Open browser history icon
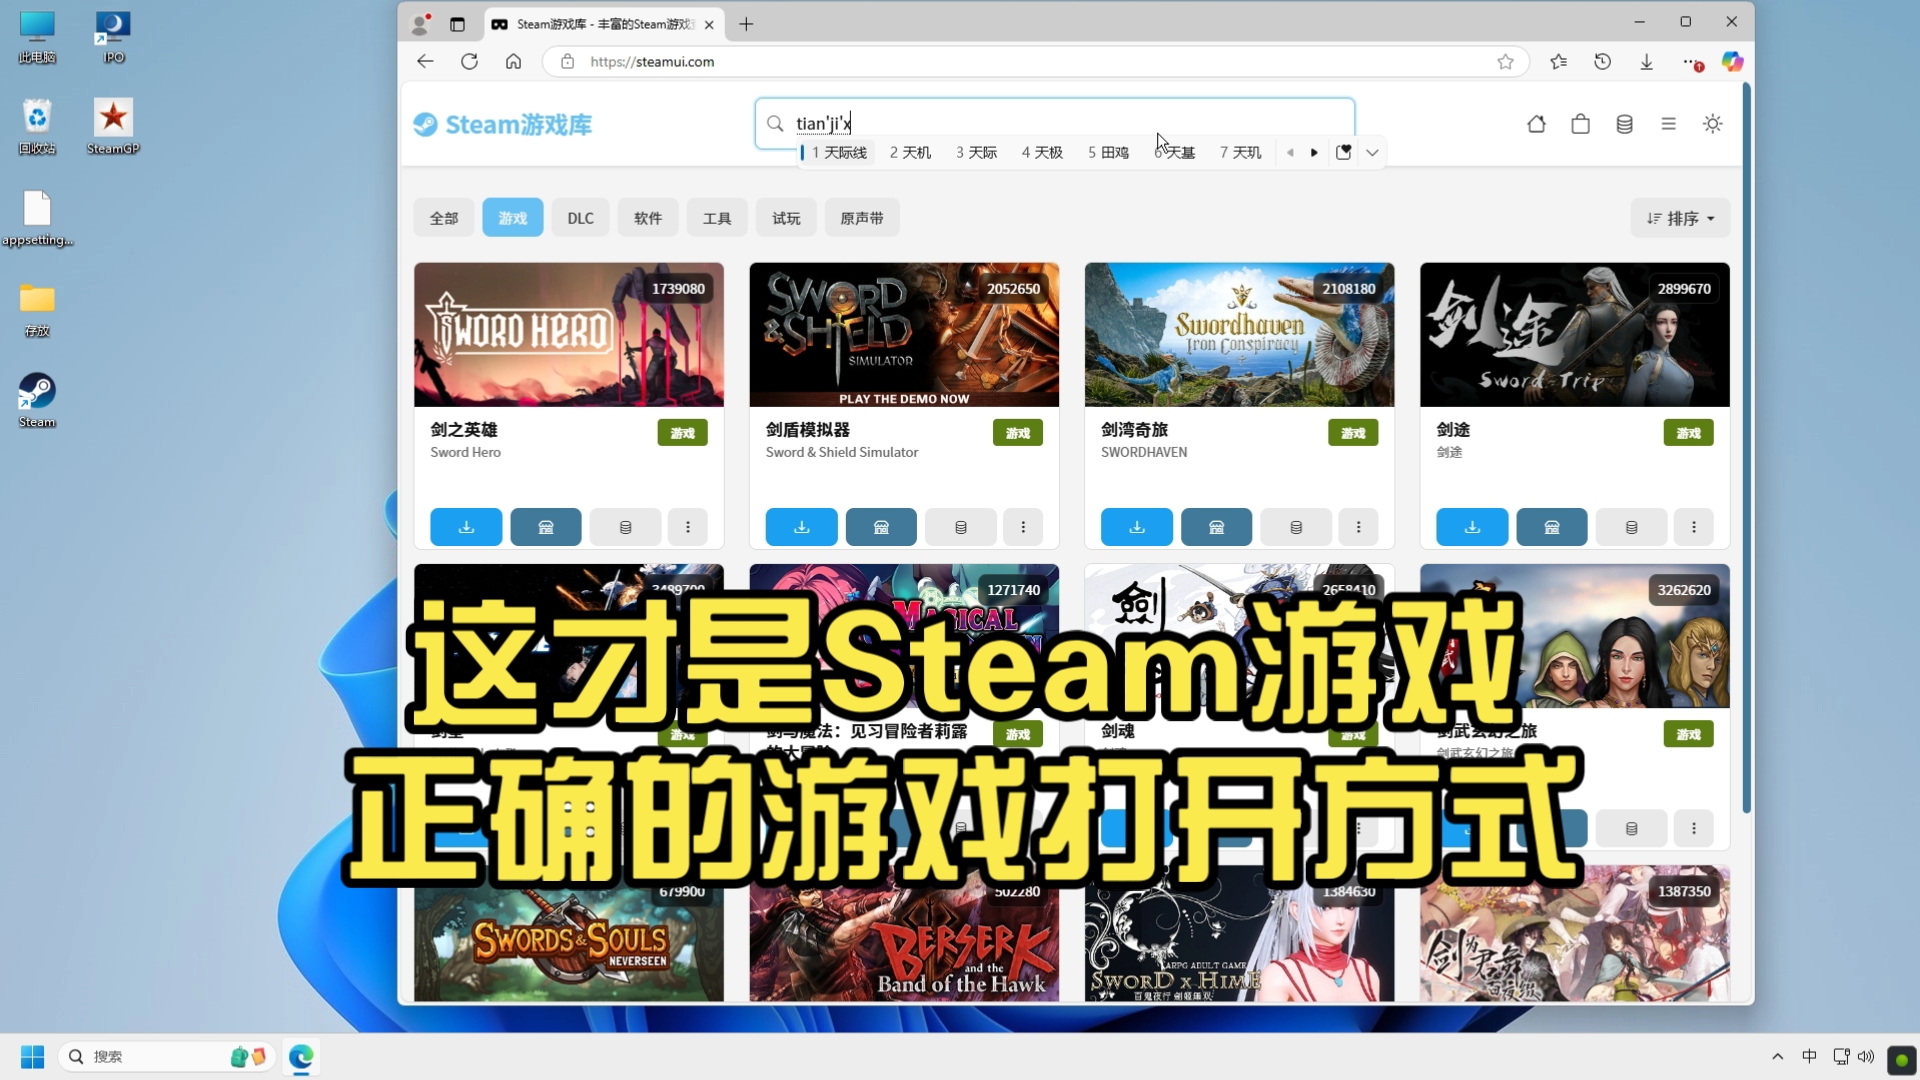 click(x=1602, y=61)
